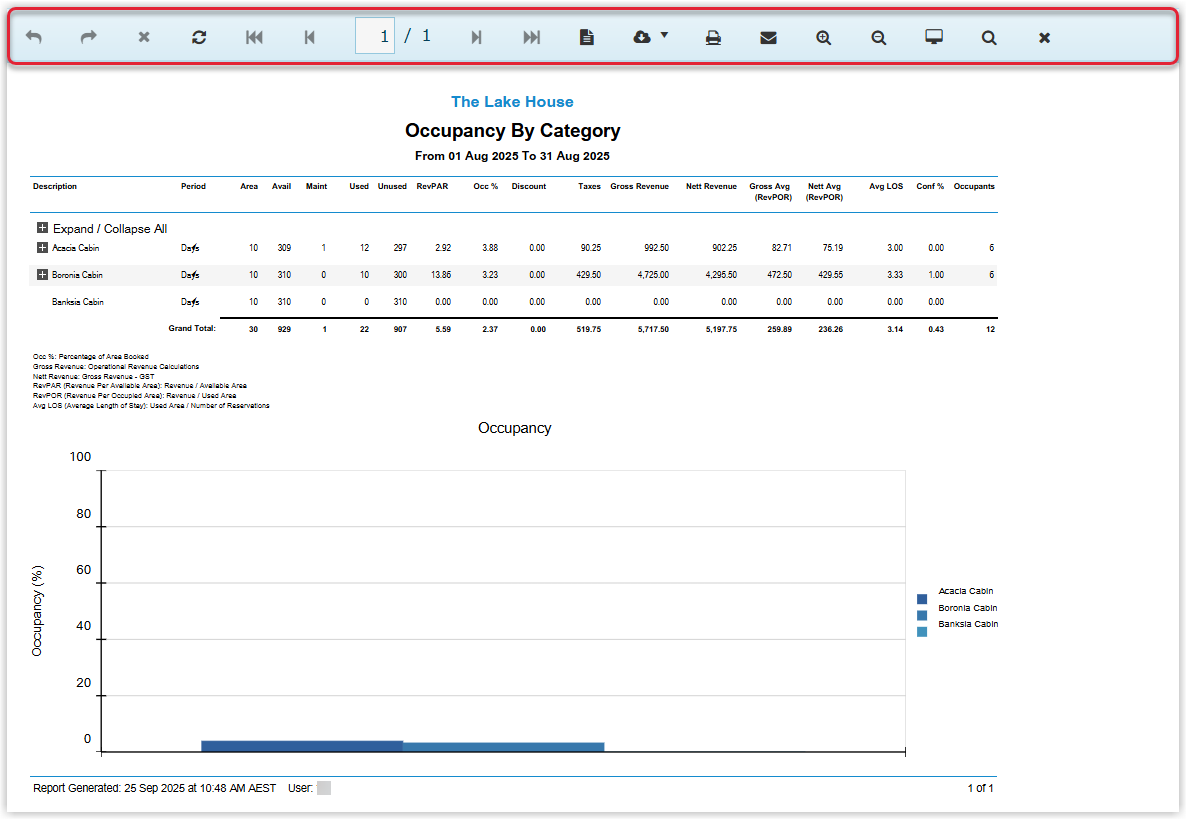The height and width of the screenshot is (820, 1187).
Task: Click the Occupants column header
Action: [x=974, y=186]
